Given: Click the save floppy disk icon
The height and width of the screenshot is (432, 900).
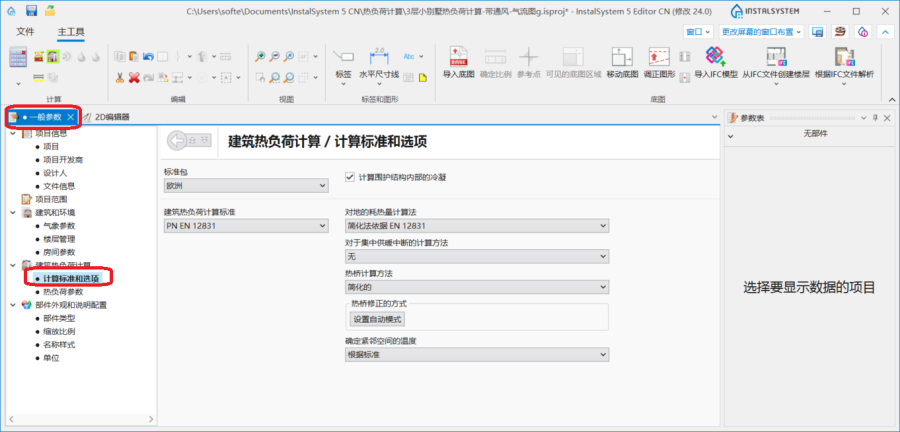Looking at the screenshot, I should (32, 10).
